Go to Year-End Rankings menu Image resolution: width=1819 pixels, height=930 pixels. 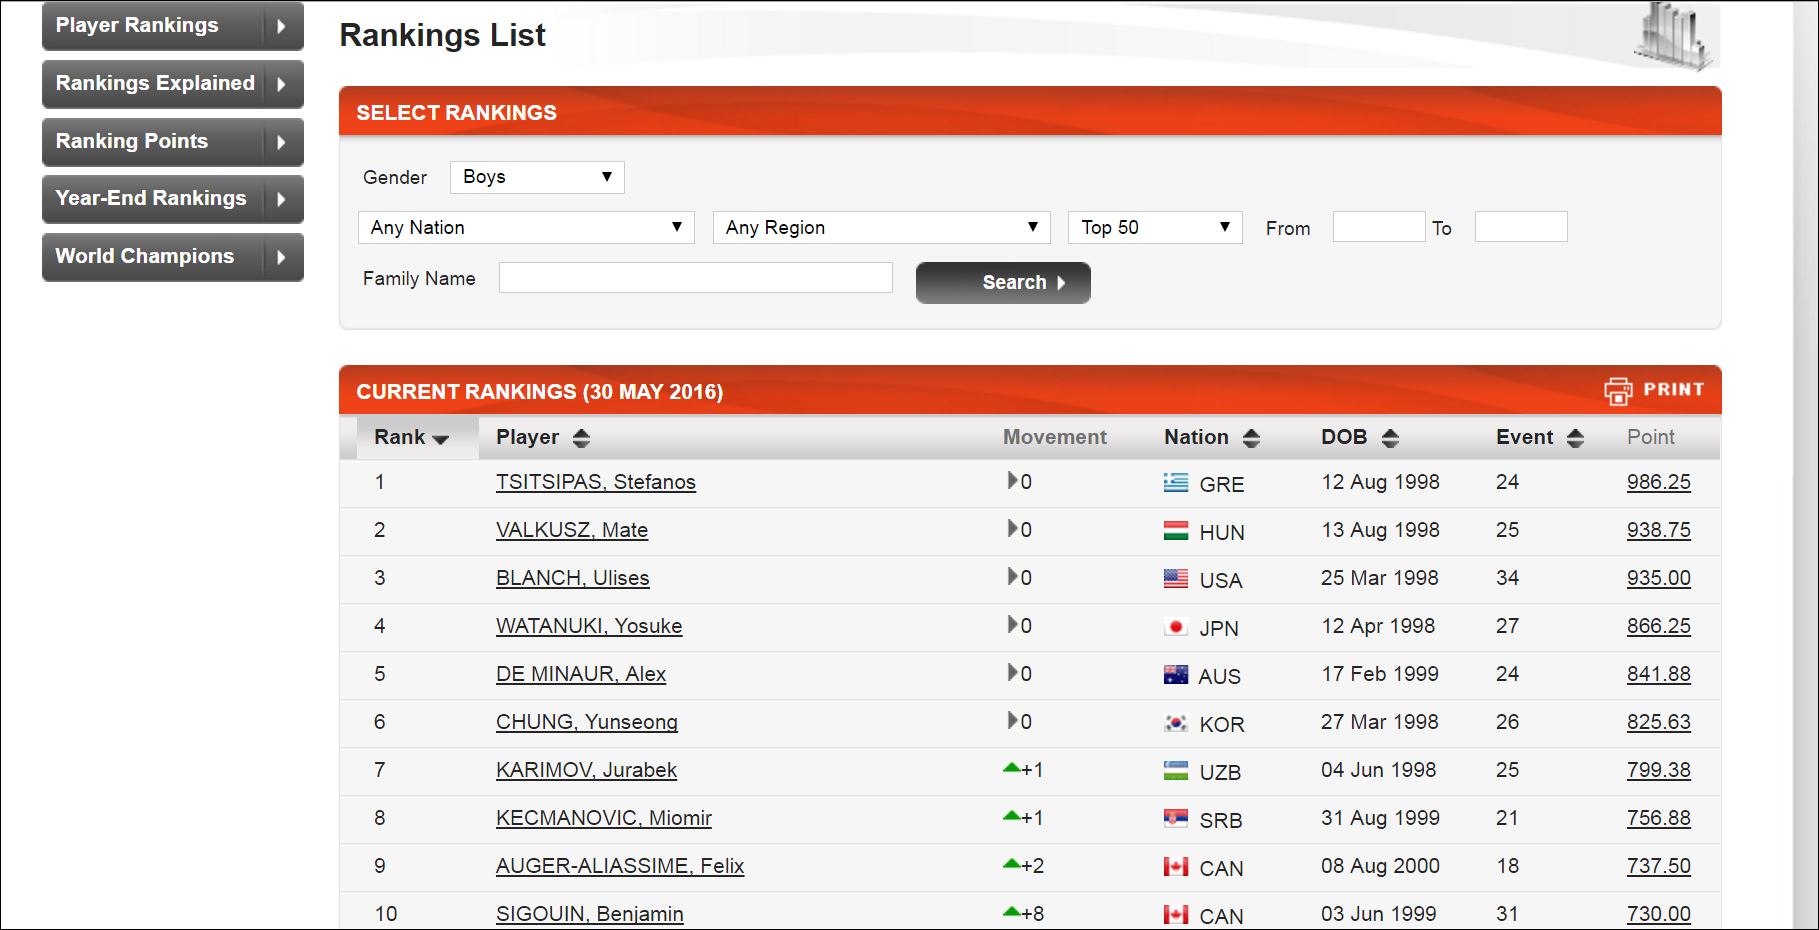pos(172,199)
